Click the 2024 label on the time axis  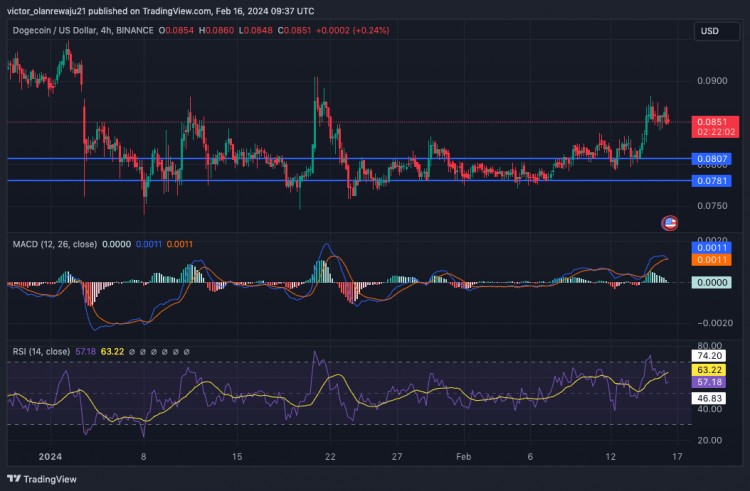pyautogui.click(x=50, y=456)
